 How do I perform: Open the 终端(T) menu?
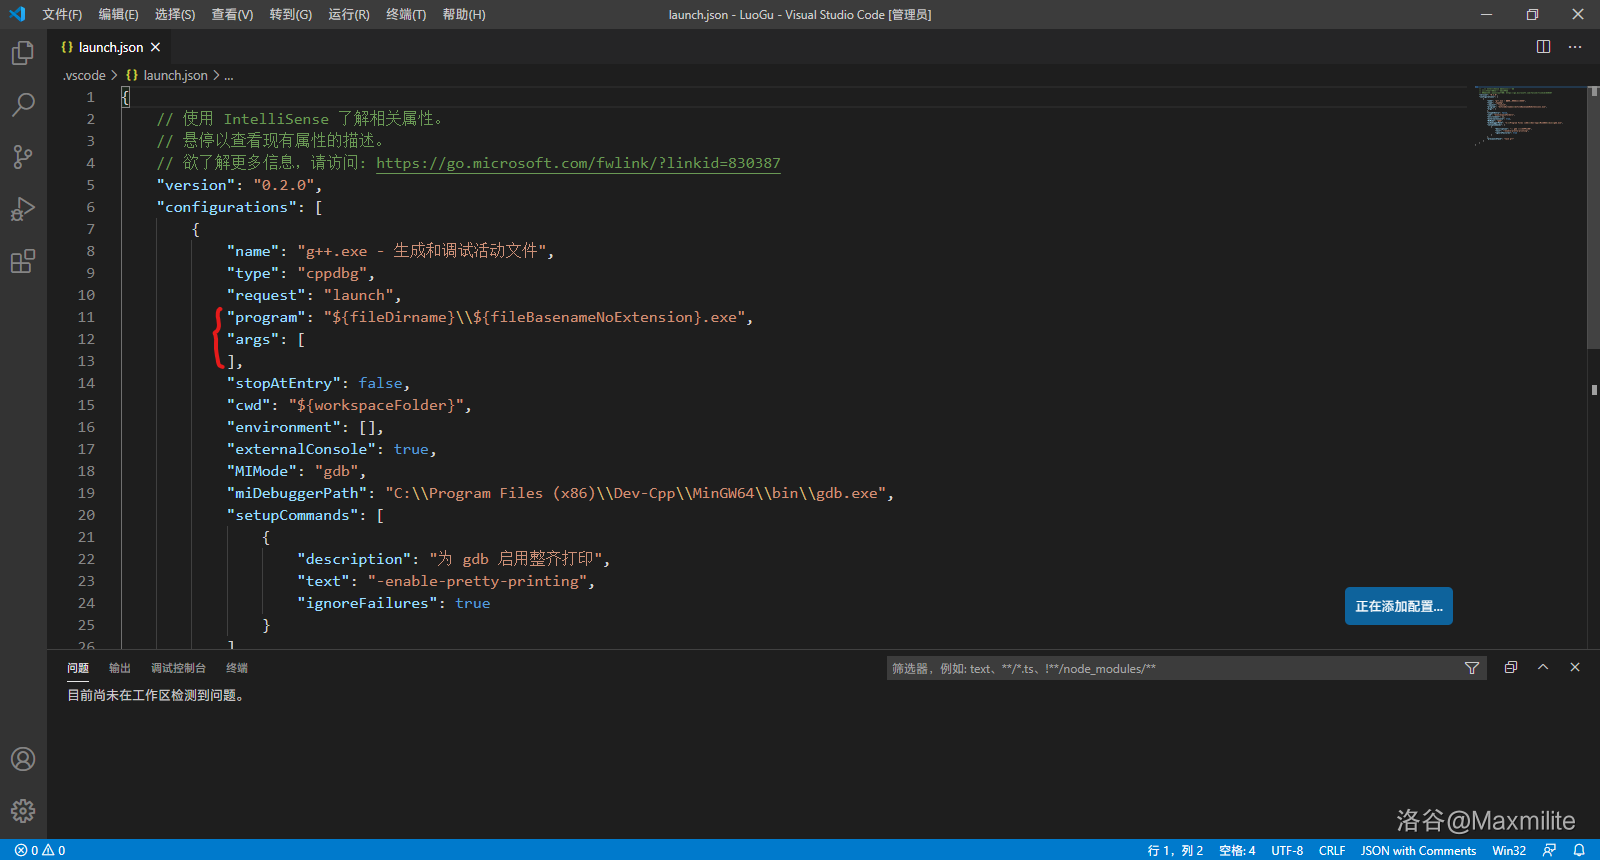pyautogui.click(x=405, y=14)
